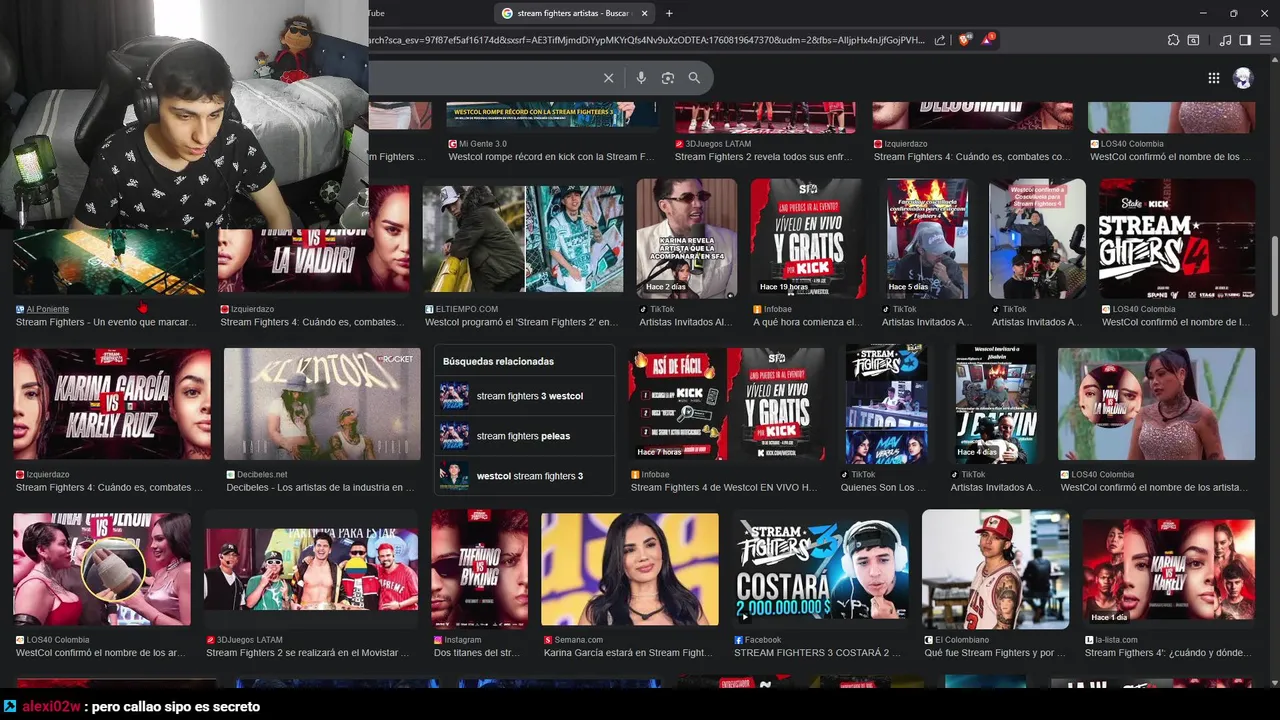Click 'Stream Fighters 4': ¿cuándo y dónde' title
1280x720 pixels.
tap(1168, 652)
